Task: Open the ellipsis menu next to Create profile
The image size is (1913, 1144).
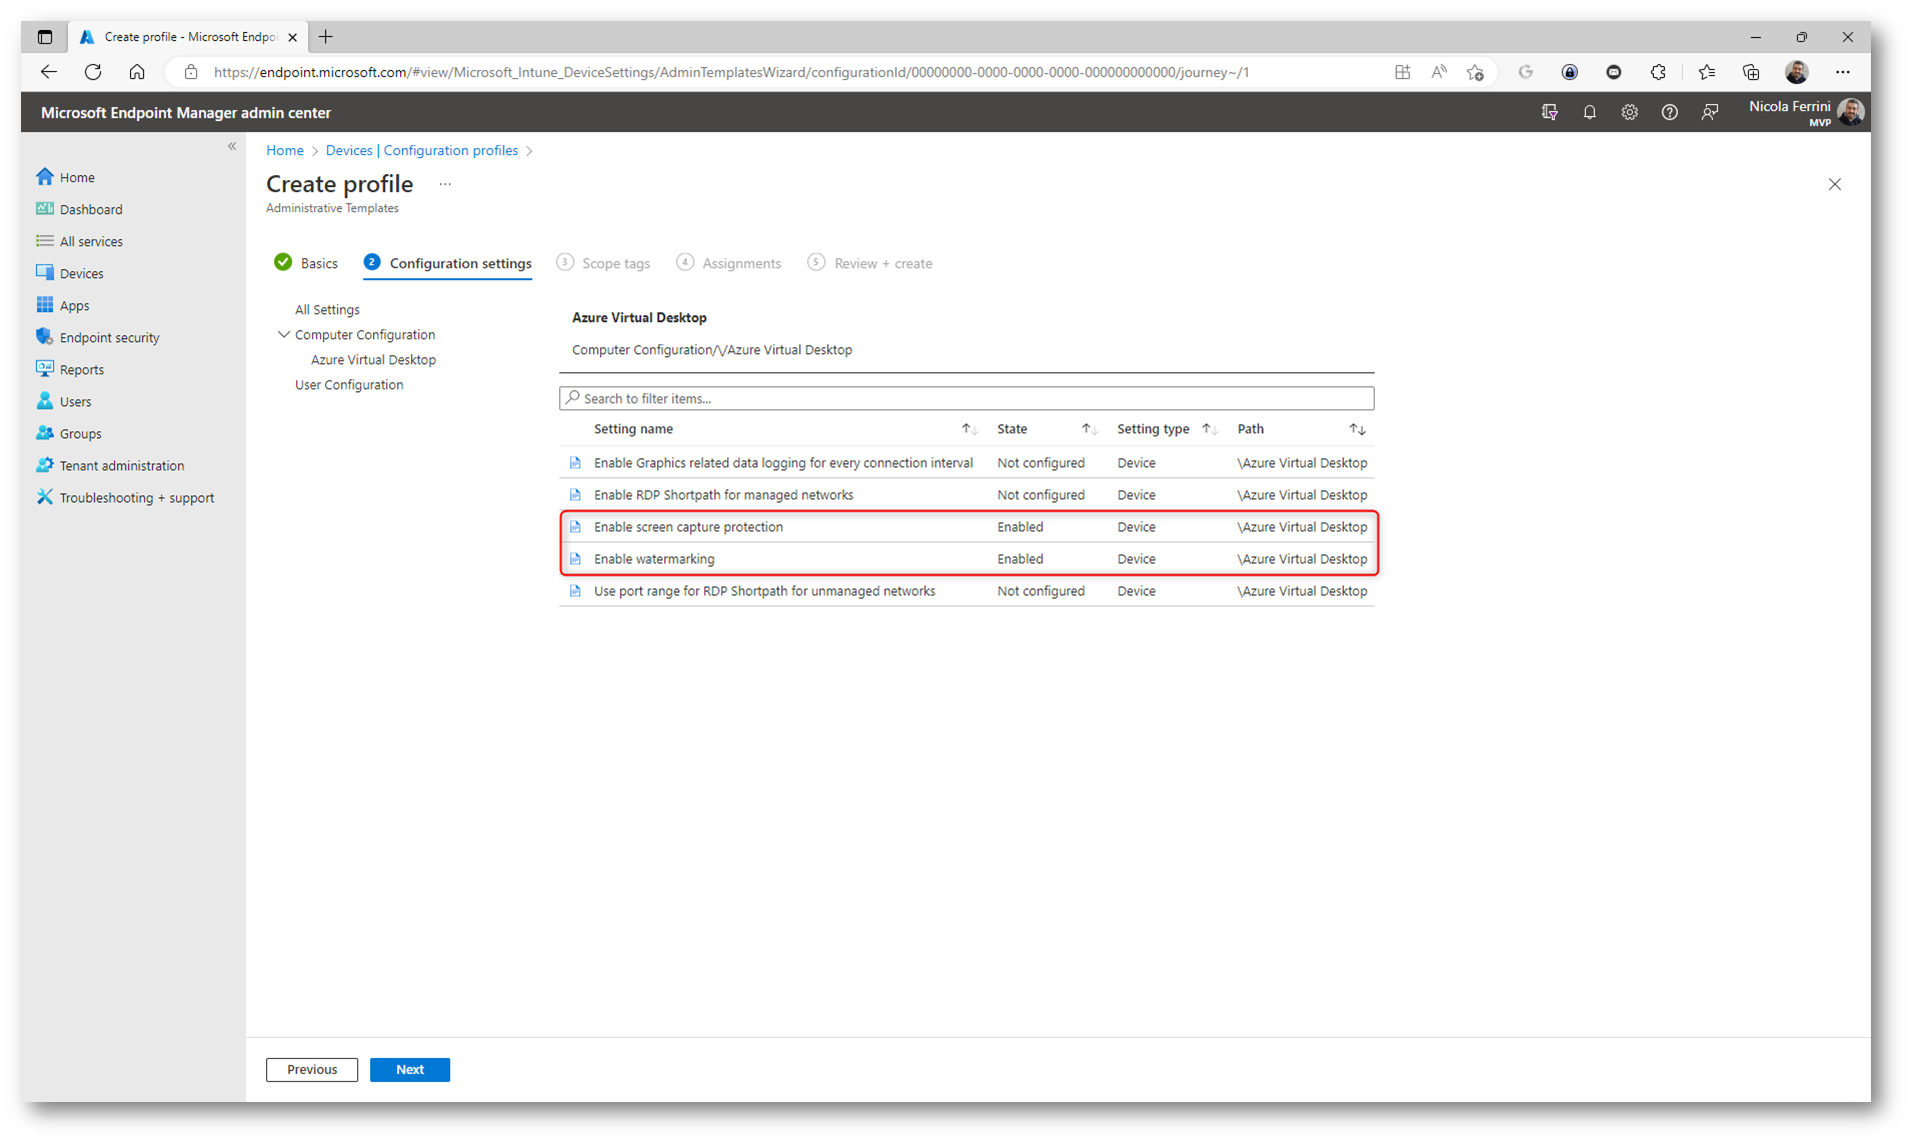Action: (x=445, y=184)
